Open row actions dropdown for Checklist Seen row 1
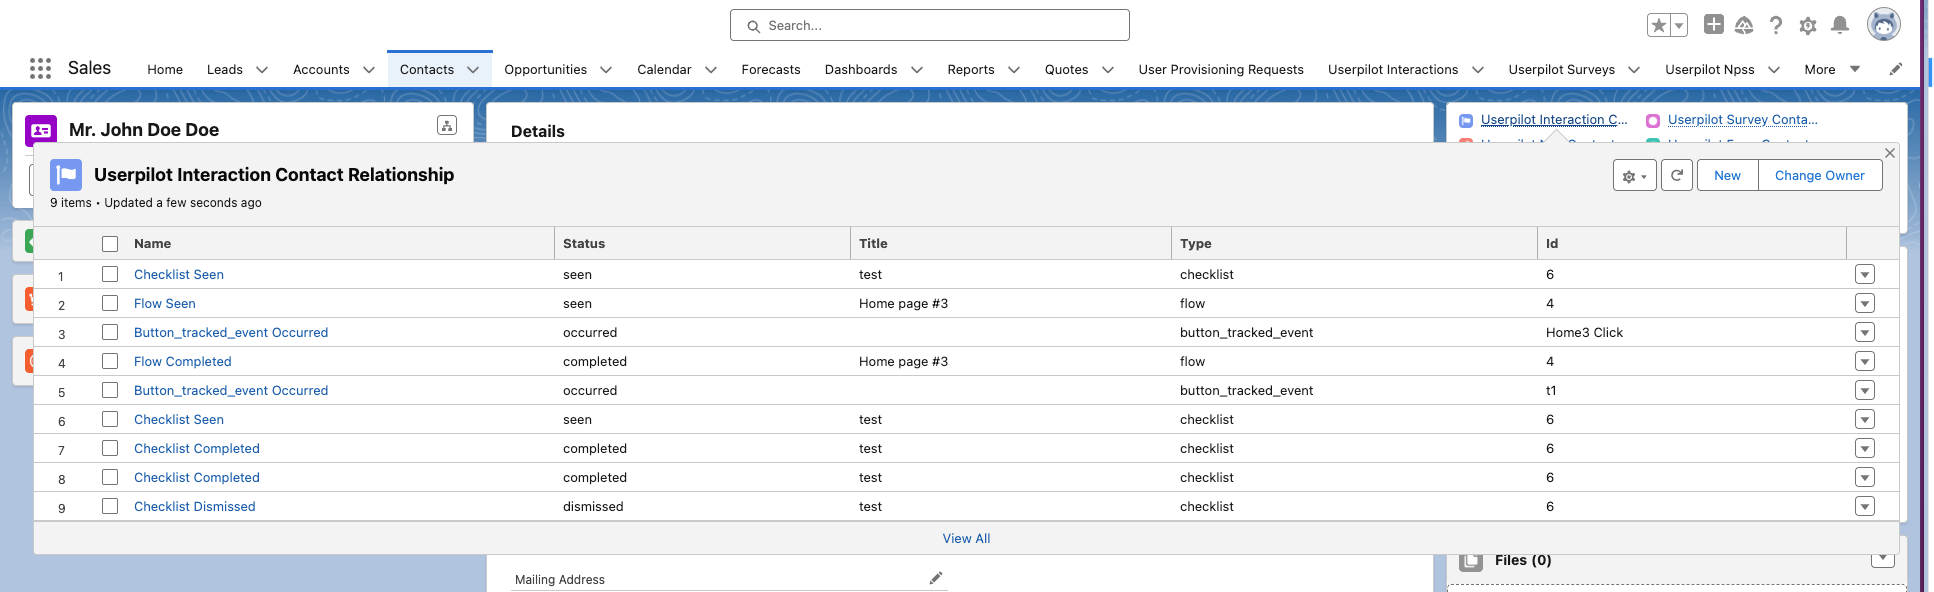This screenshot has width=1934, height=592. [1864, 274]
